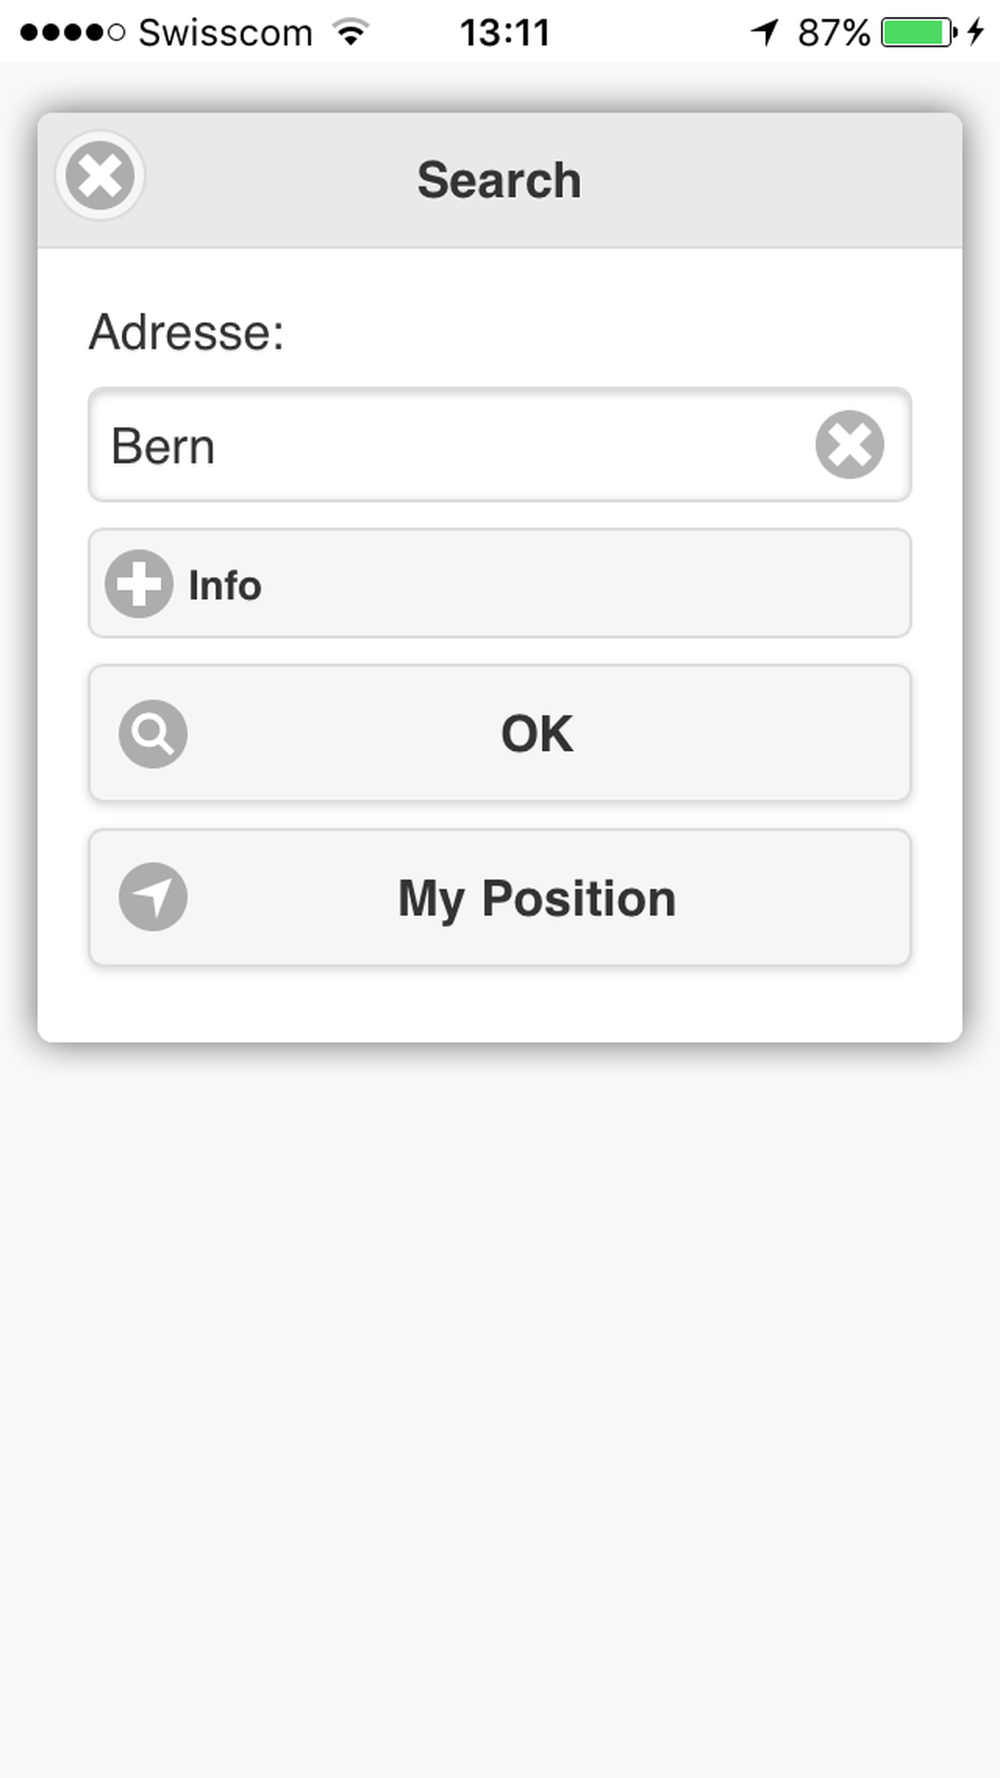1000x1778 pixels.
Task: Tap the charging bolt icon
Action: 976,32
